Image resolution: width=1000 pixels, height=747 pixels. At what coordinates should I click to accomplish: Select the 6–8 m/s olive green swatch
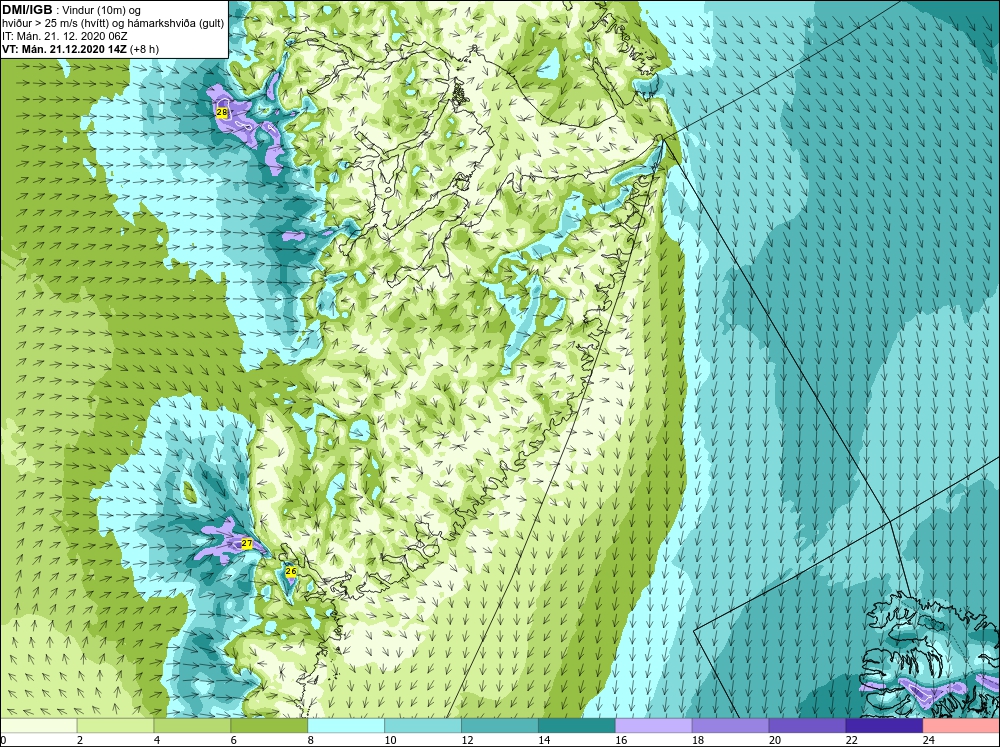(x=269, y=726)
